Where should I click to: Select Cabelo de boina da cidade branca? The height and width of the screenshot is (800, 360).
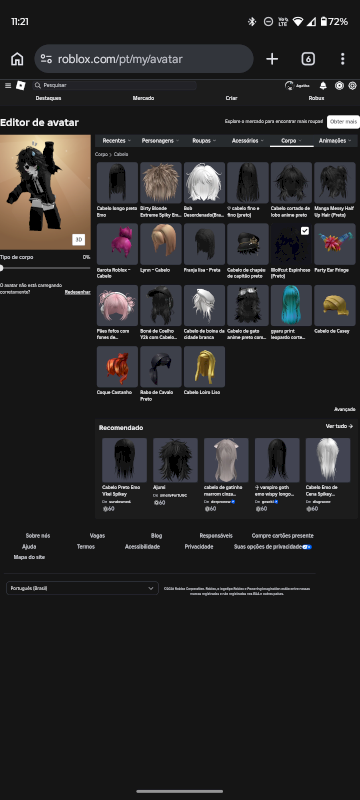[204, 305]
